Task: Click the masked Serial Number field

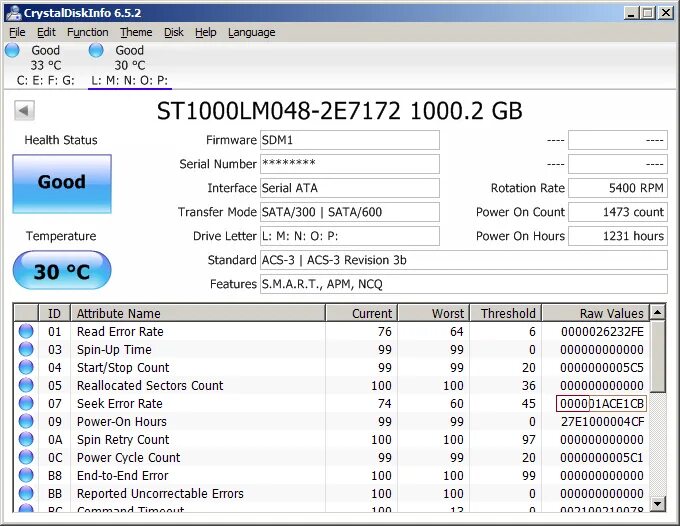Action: click(350, 164)
